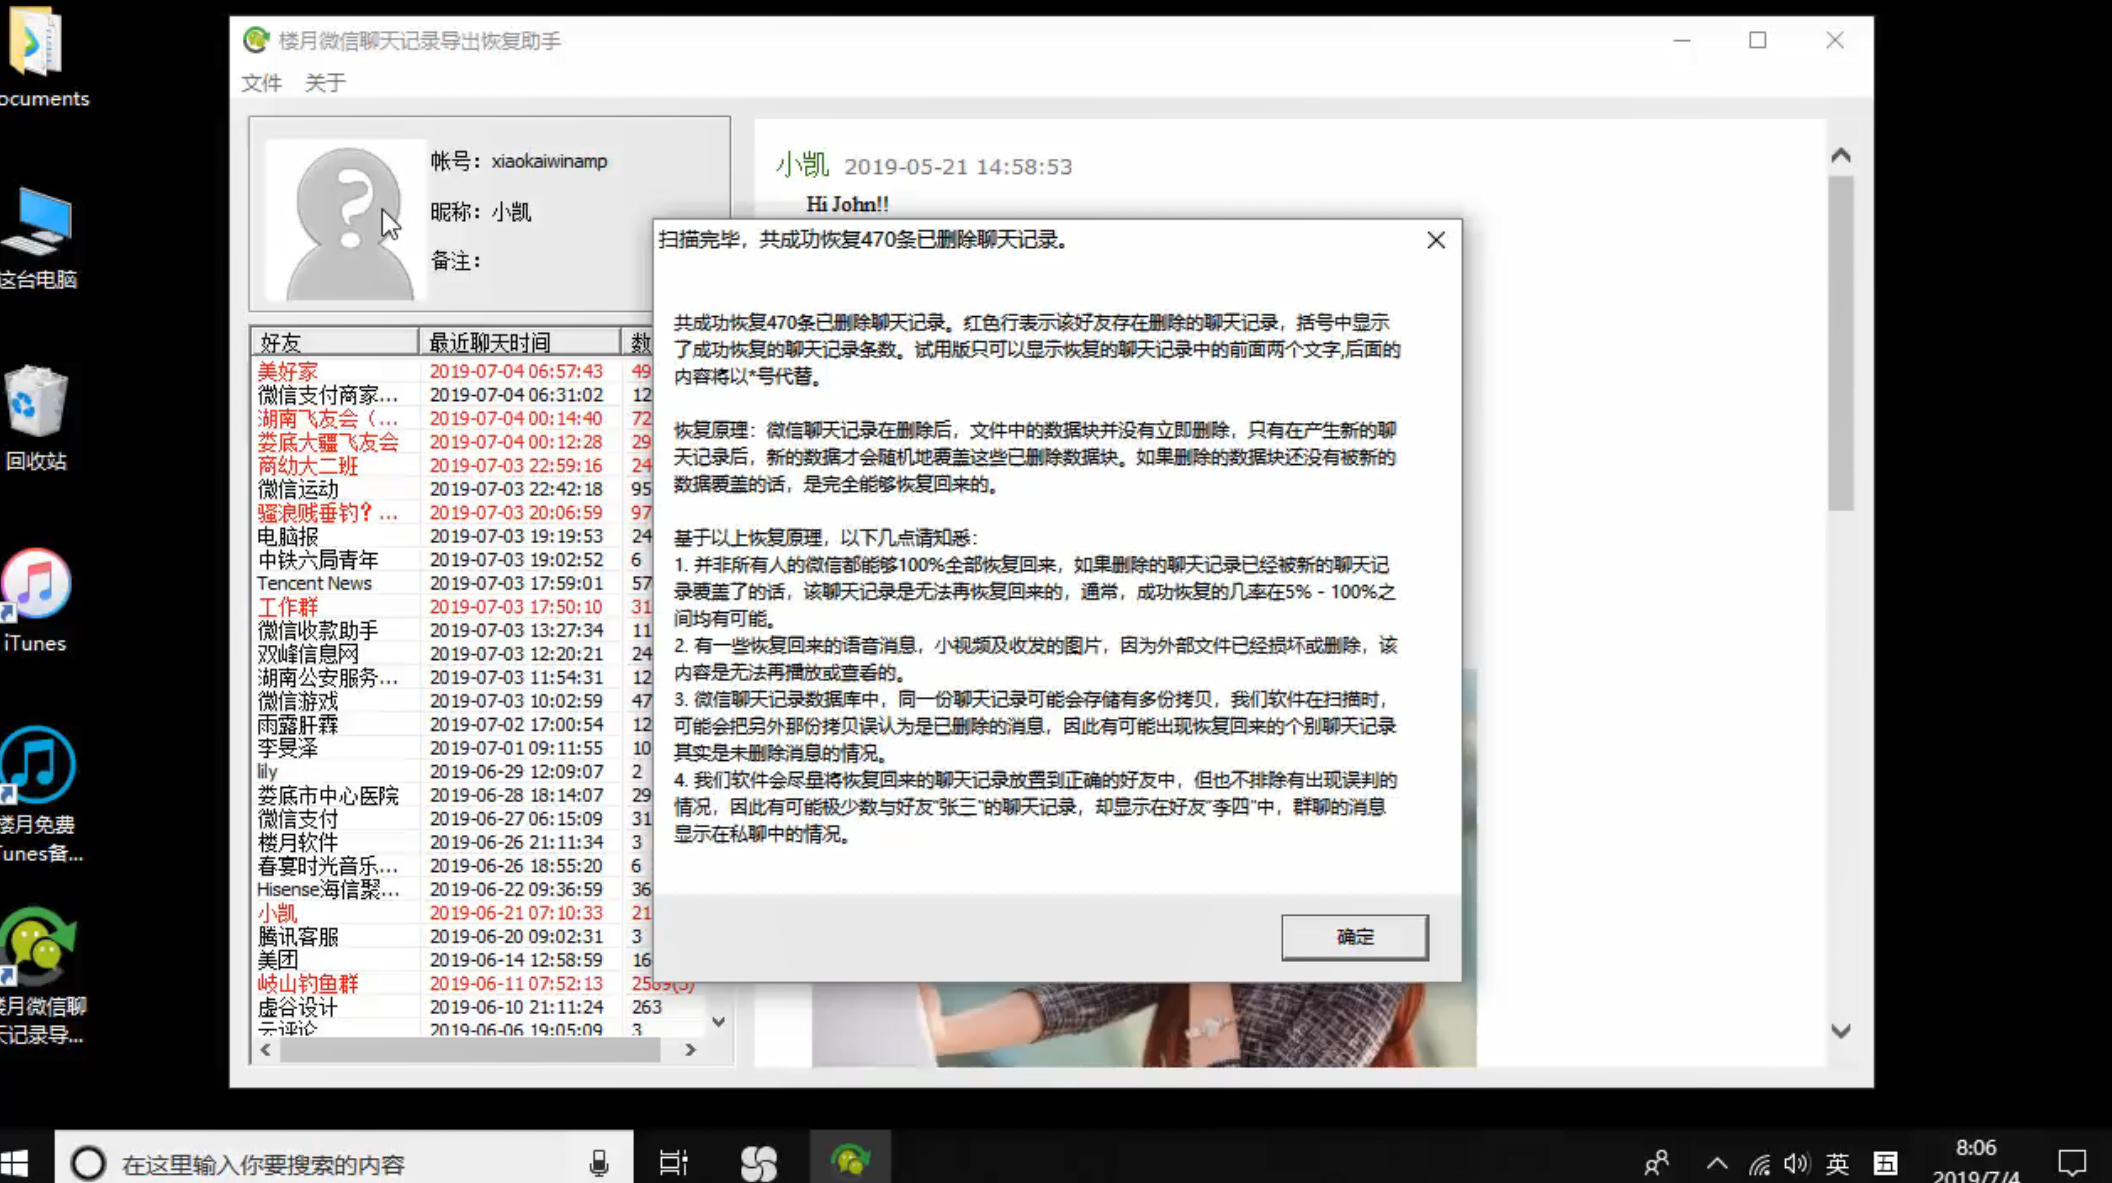2112x1183 pixels.
Task: Expand the hidden system tray icons chevron
Action: click(1716, 1163)
